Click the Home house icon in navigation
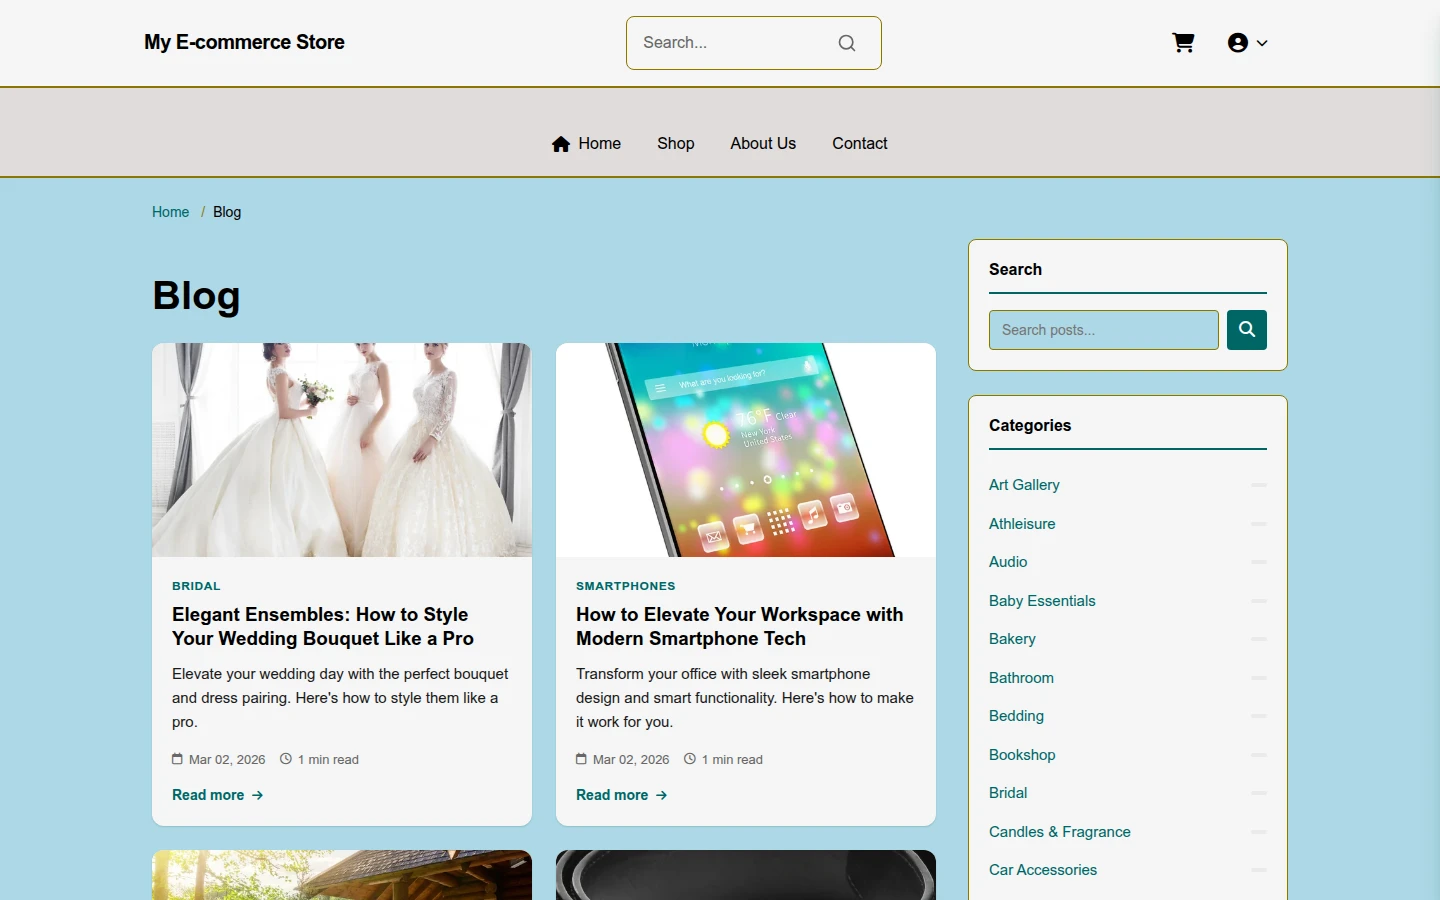Viewport: 1440px width, 900px height. 561,144
